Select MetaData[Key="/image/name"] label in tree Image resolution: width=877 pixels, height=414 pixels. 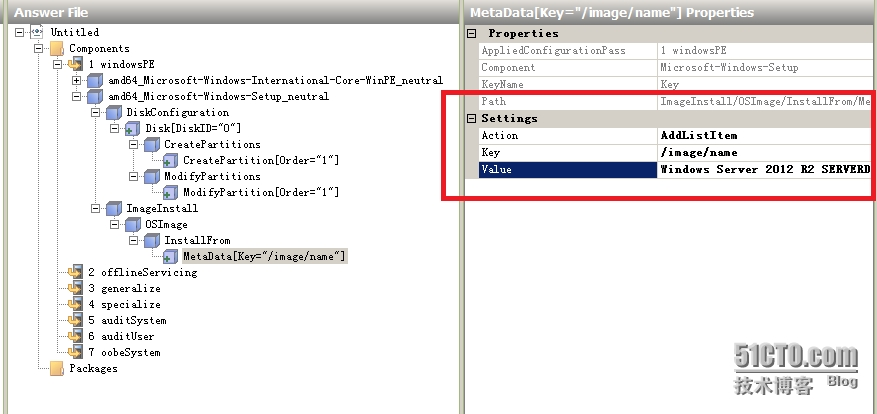(265, 256)
